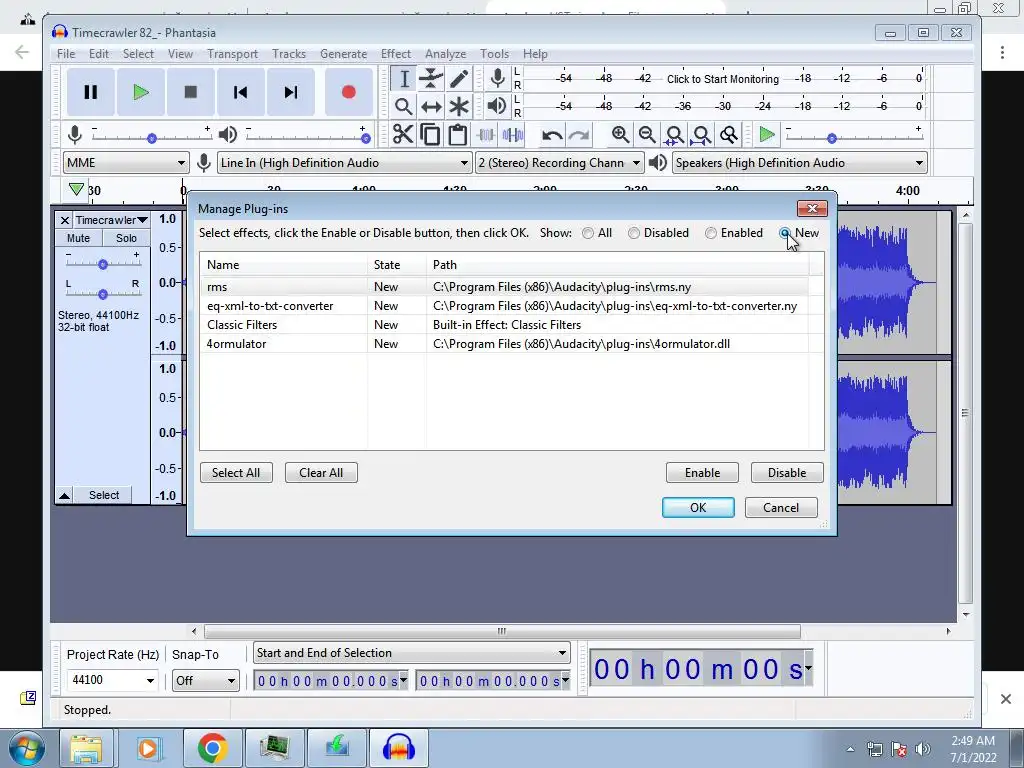
Task: Click the playback volume slider
Action: coord(306,136)
